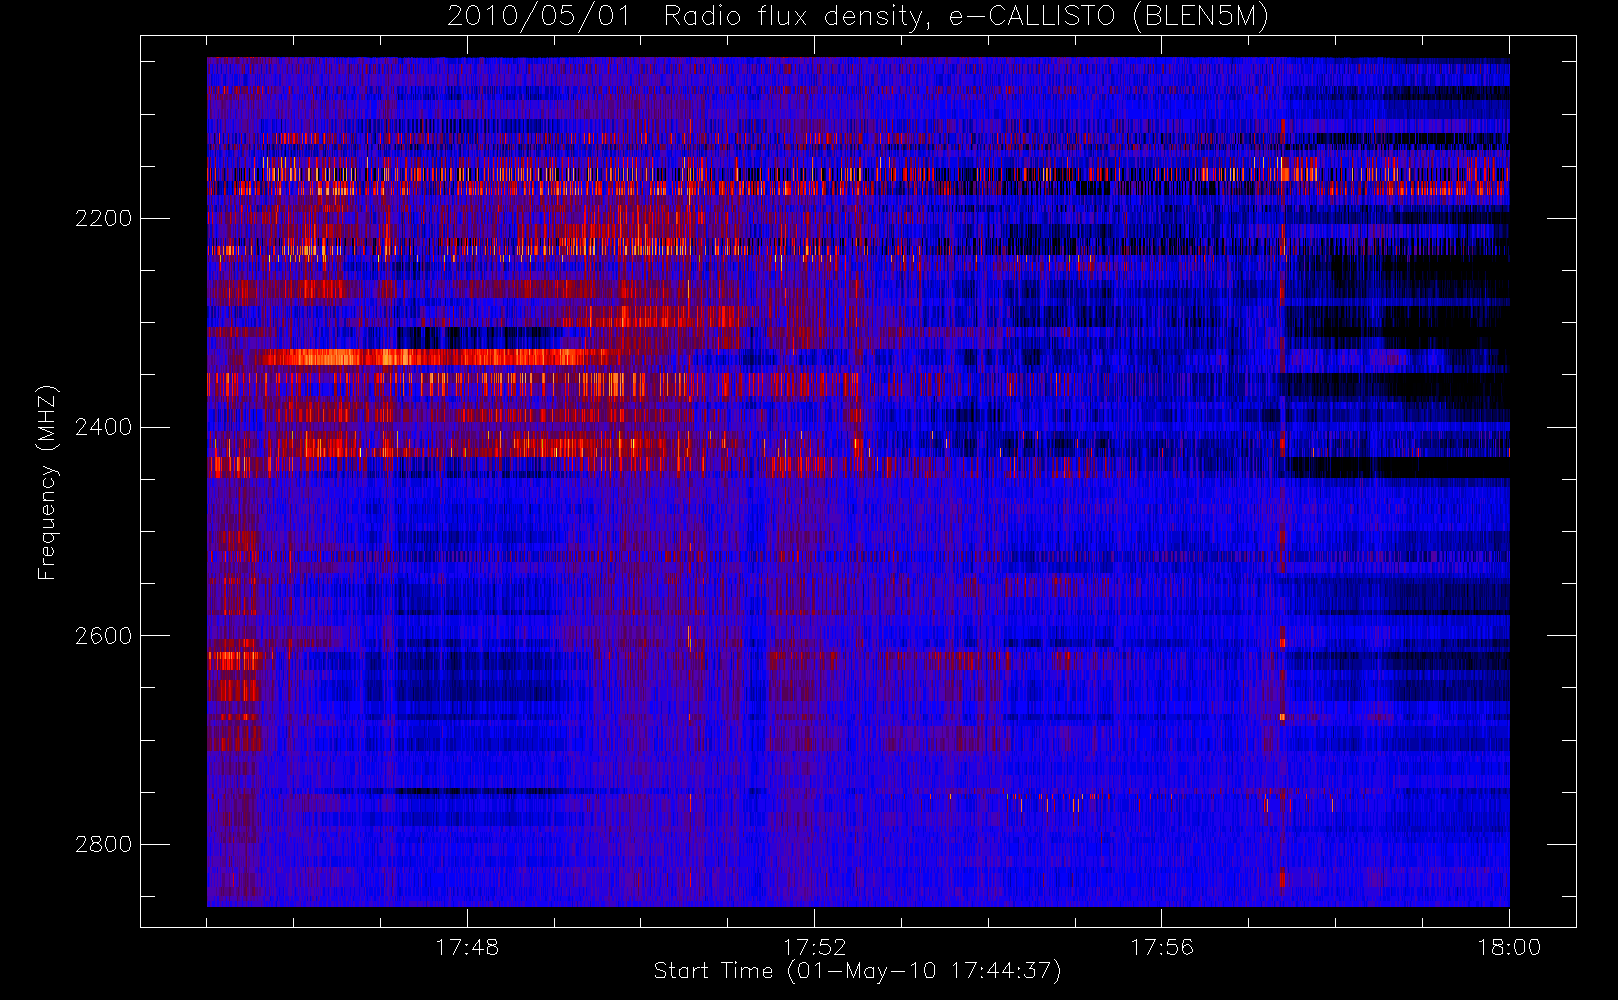
Task: Click the 2200 frequency tick label
Action: 103,219
